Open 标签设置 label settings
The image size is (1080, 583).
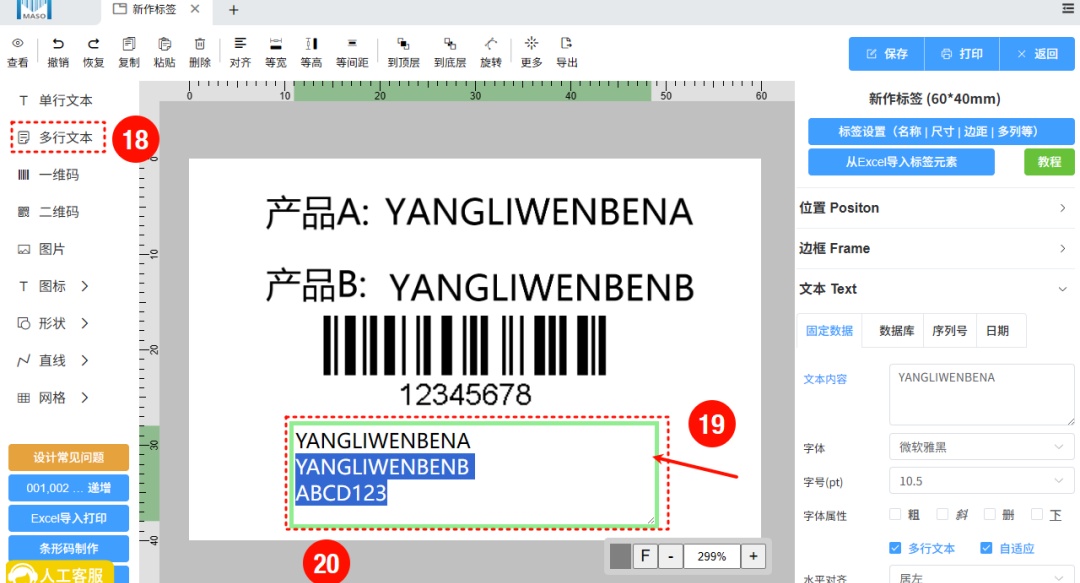(941, 132)
